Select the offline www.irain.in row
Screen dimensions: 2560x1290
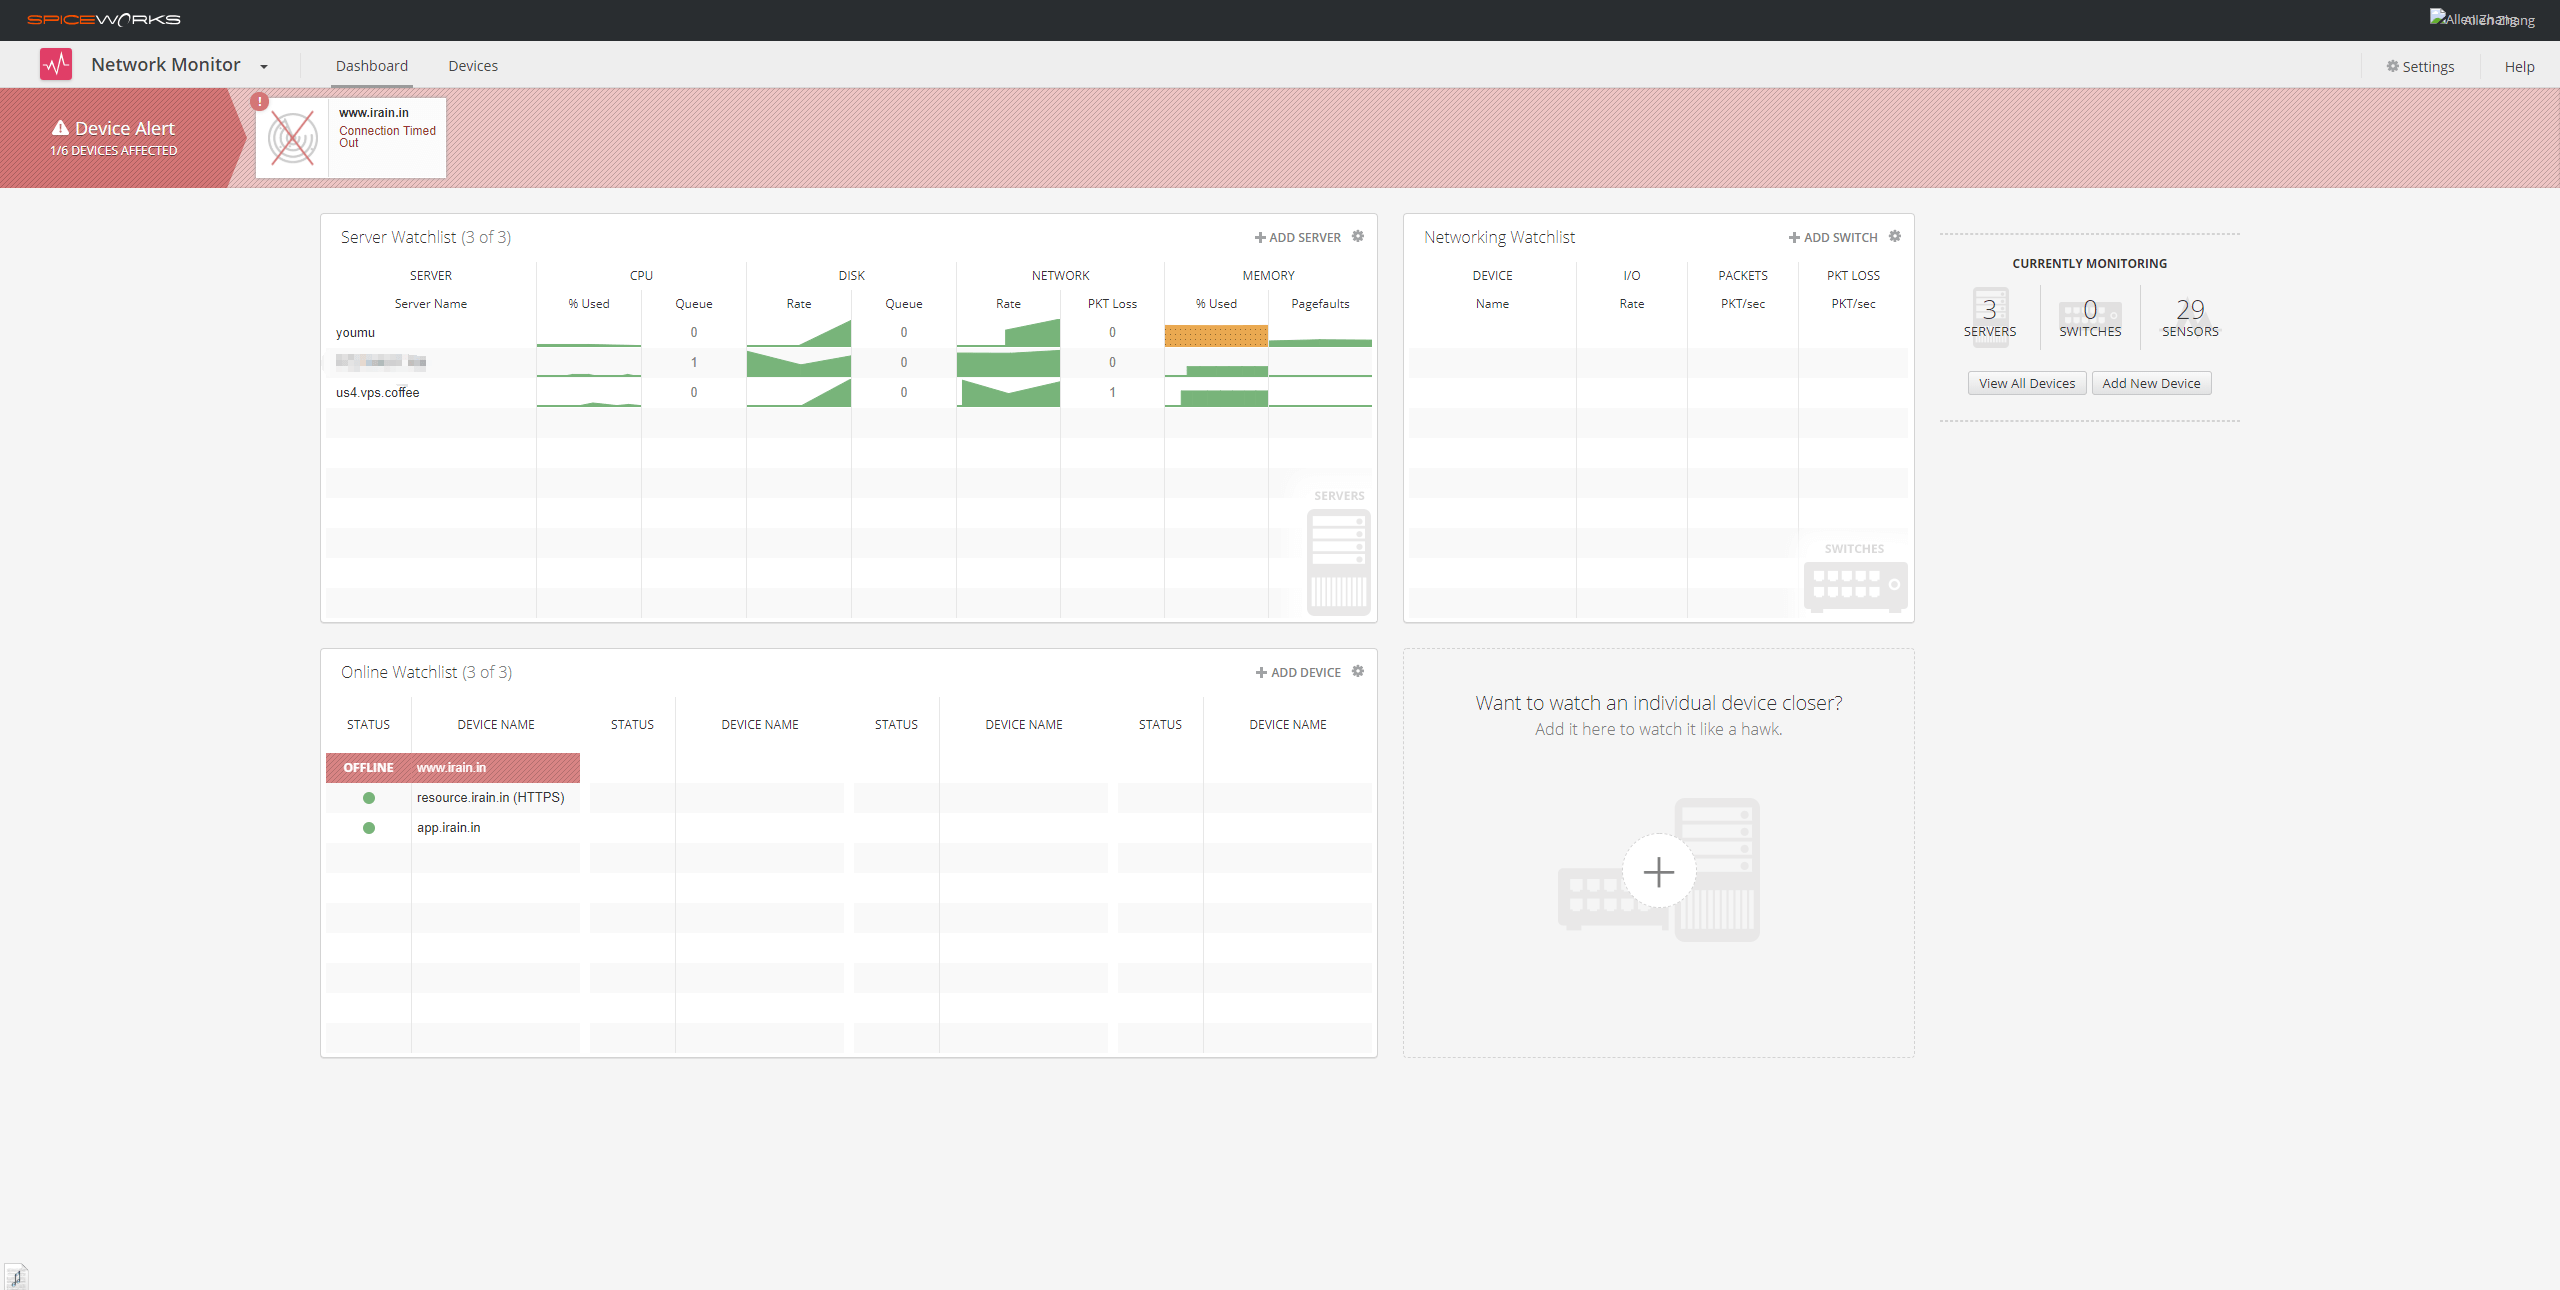click(x=452, y=768)
